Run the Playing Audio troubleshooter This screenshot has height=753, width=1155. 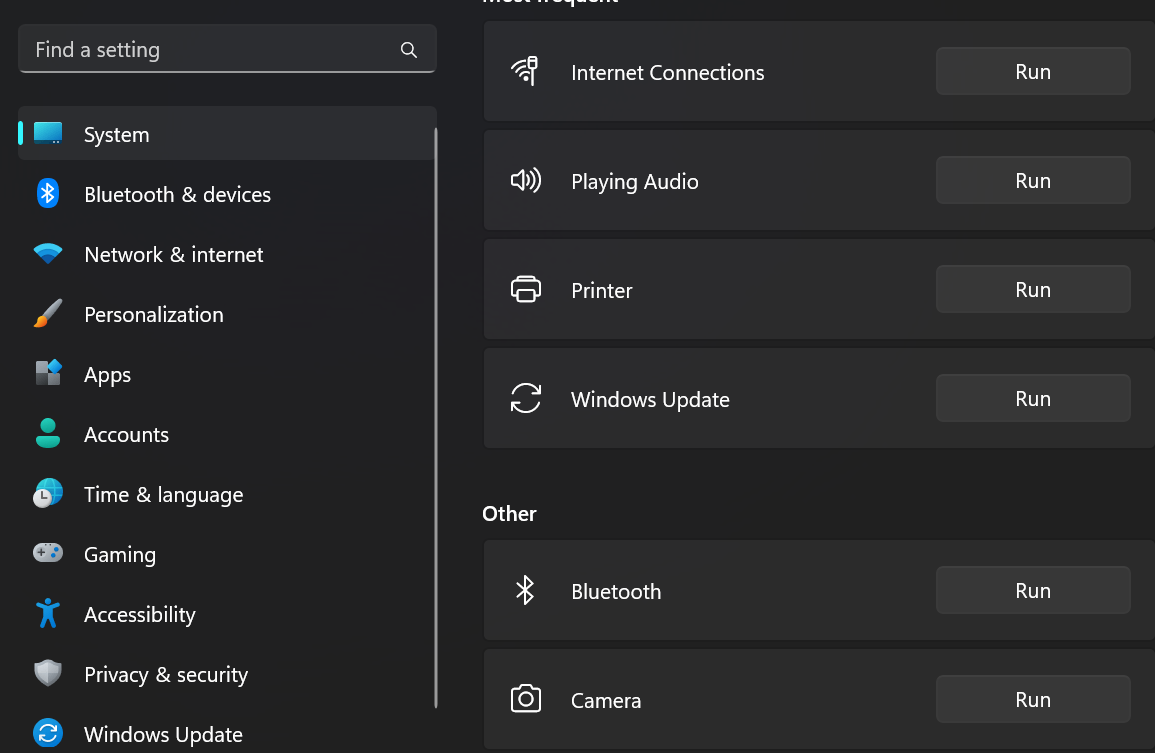click(1032, 181)
